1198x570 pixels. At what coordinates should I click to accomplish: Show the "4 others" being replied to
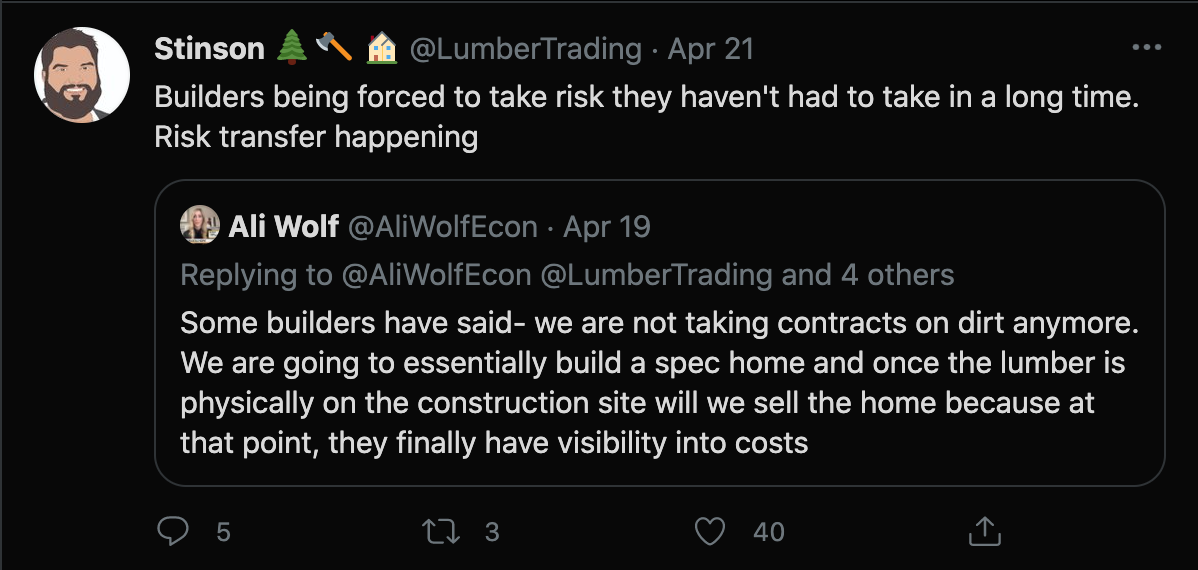point(898,274)
